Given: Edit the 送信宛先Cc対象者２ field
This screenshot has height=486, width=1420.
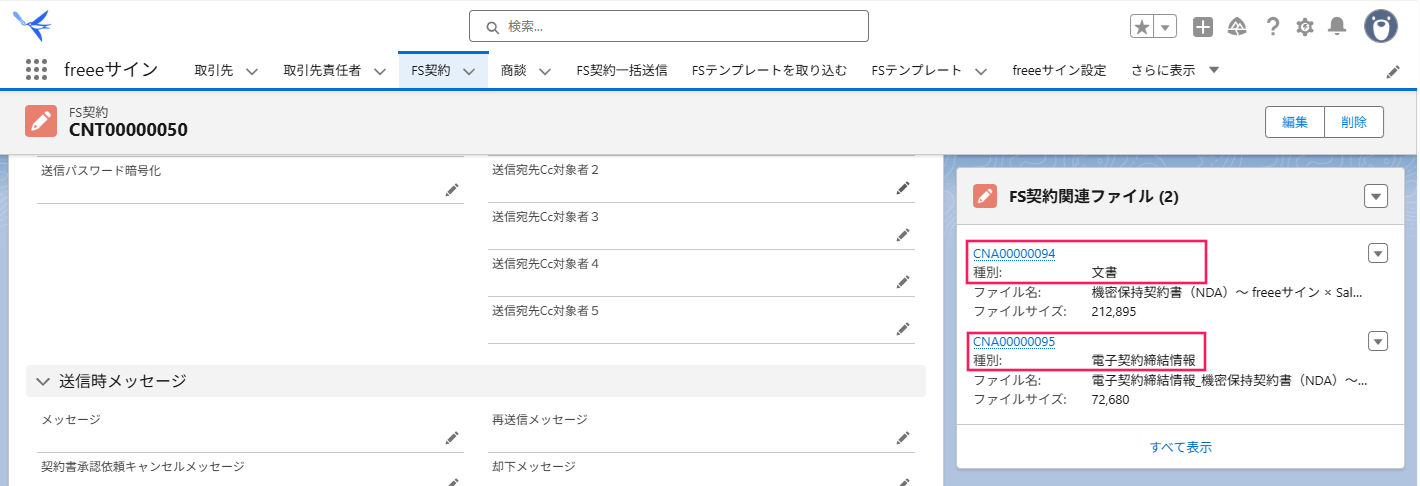Looking at the screenshot, I should click(903, 188).
